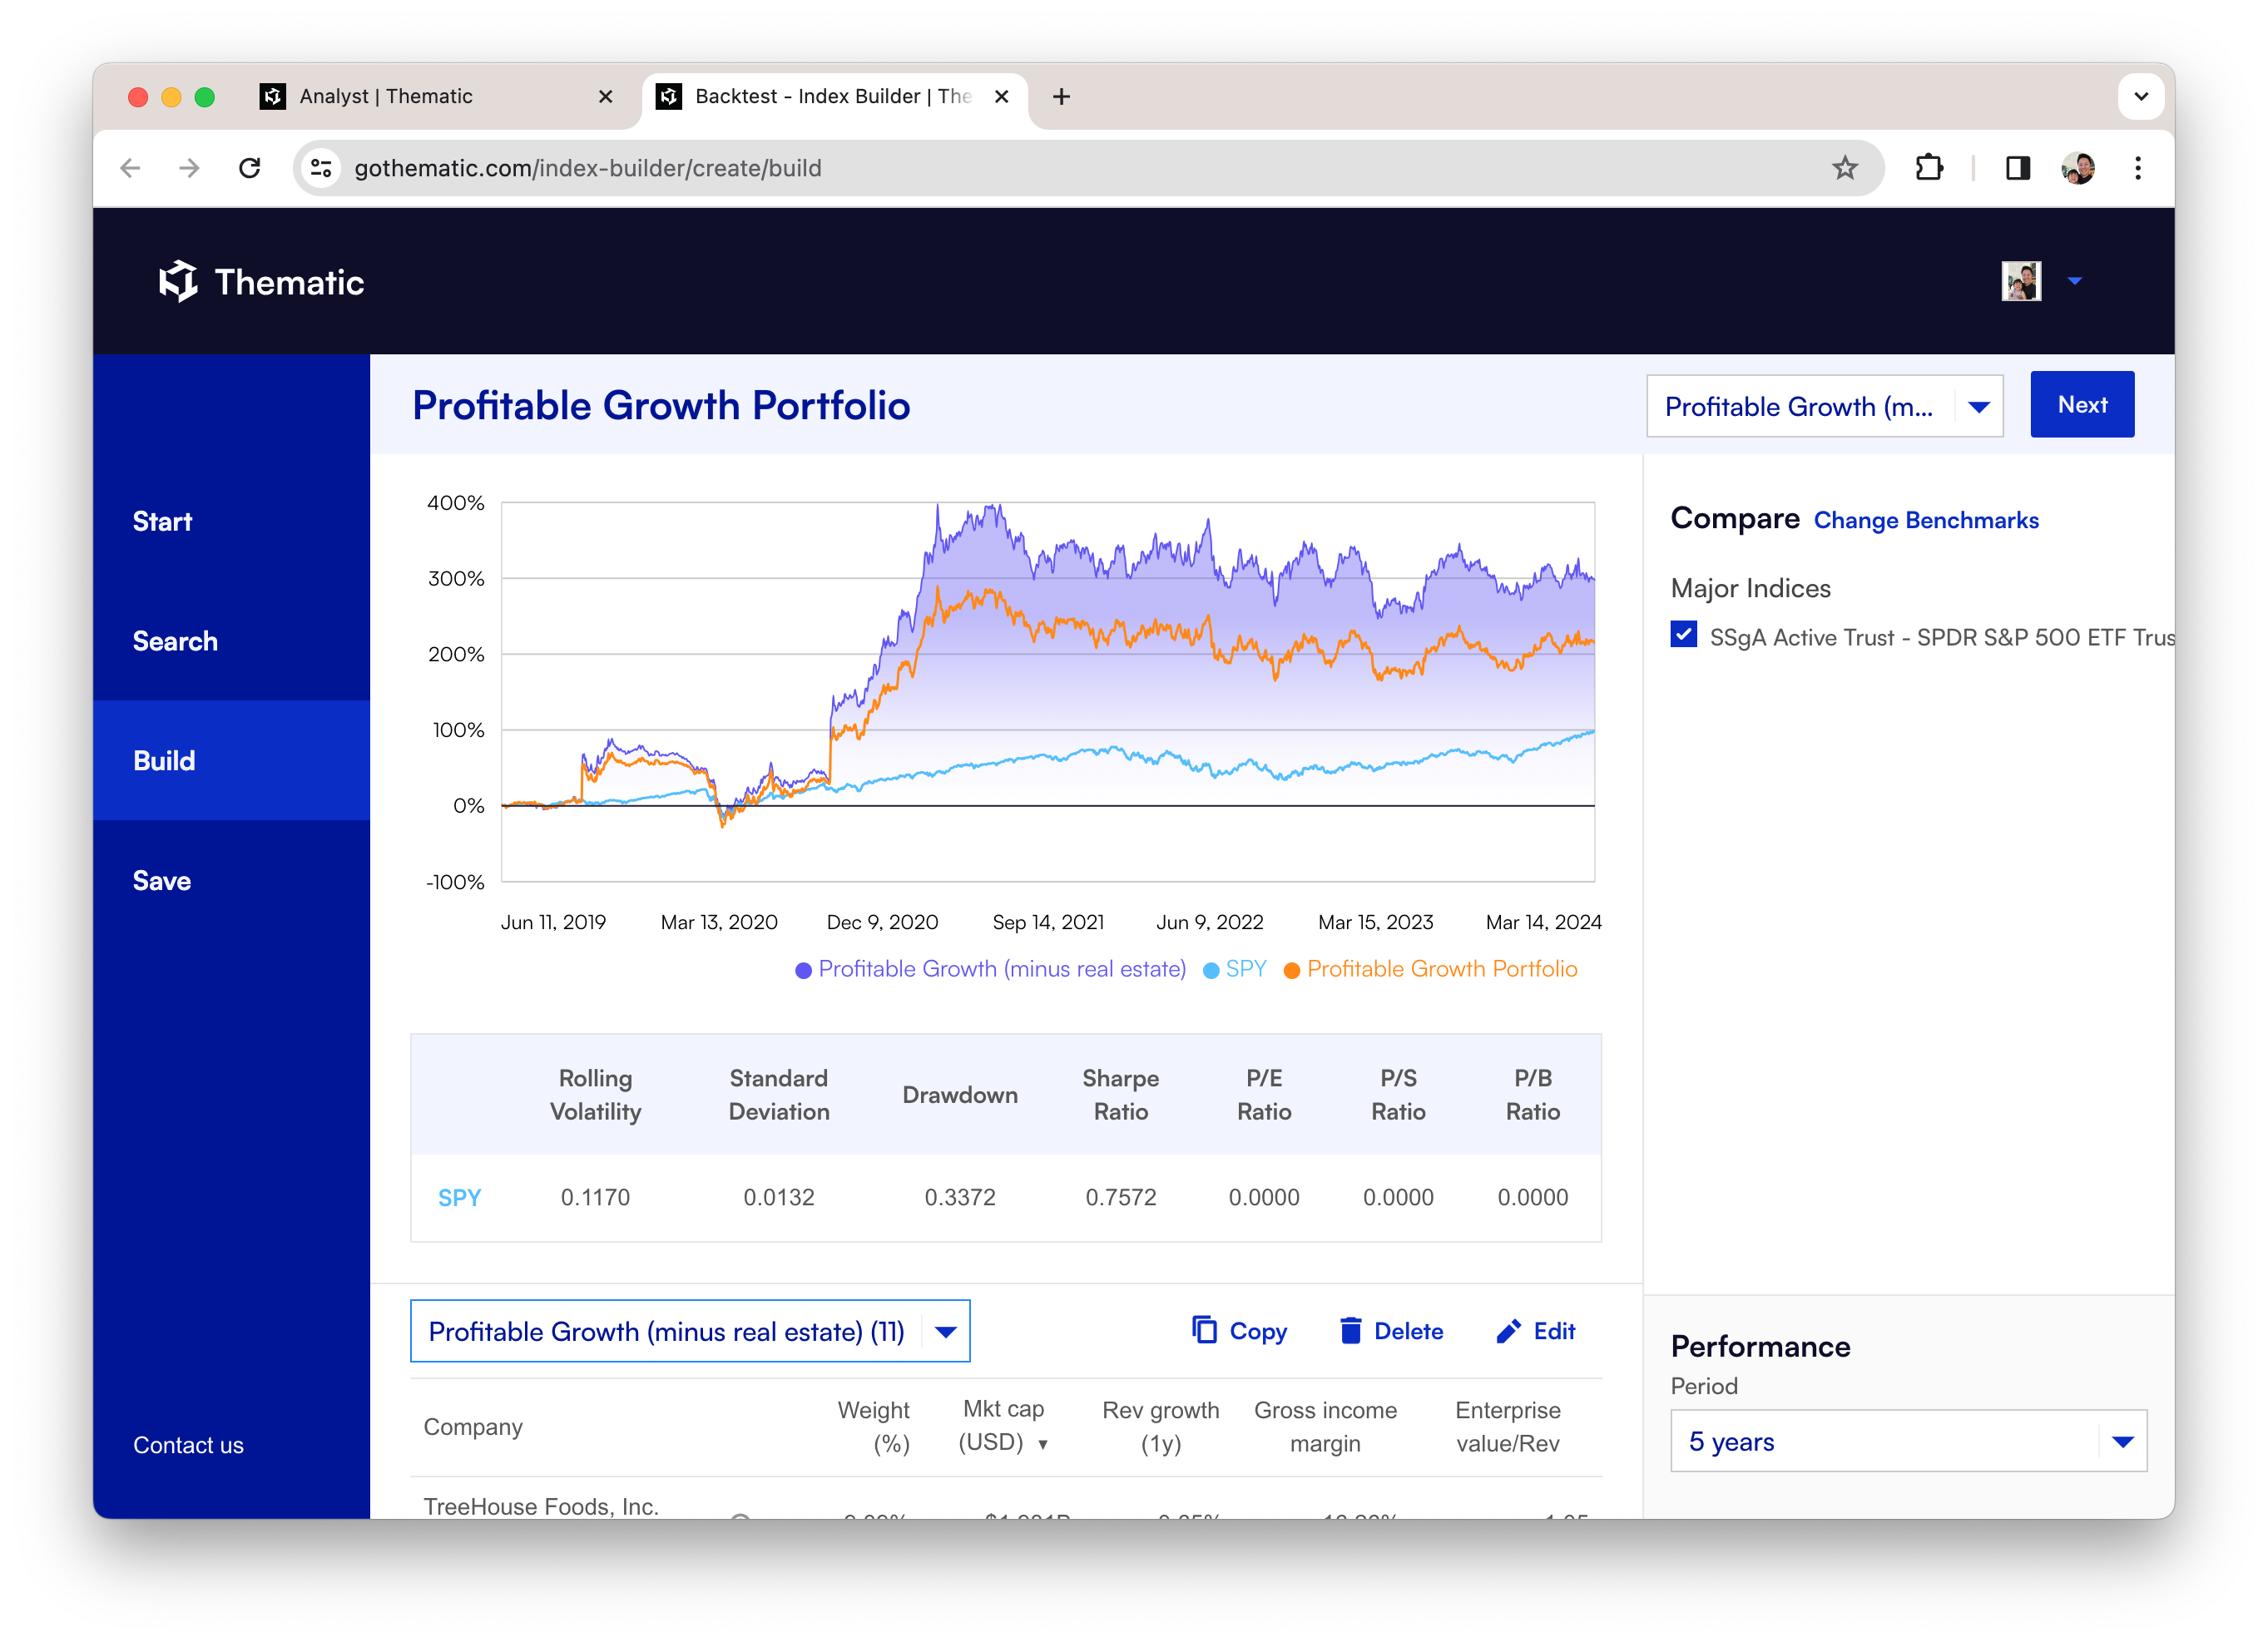Open the tab search chevron button
This screenshot has height=1642, width=2268.
2141,96
